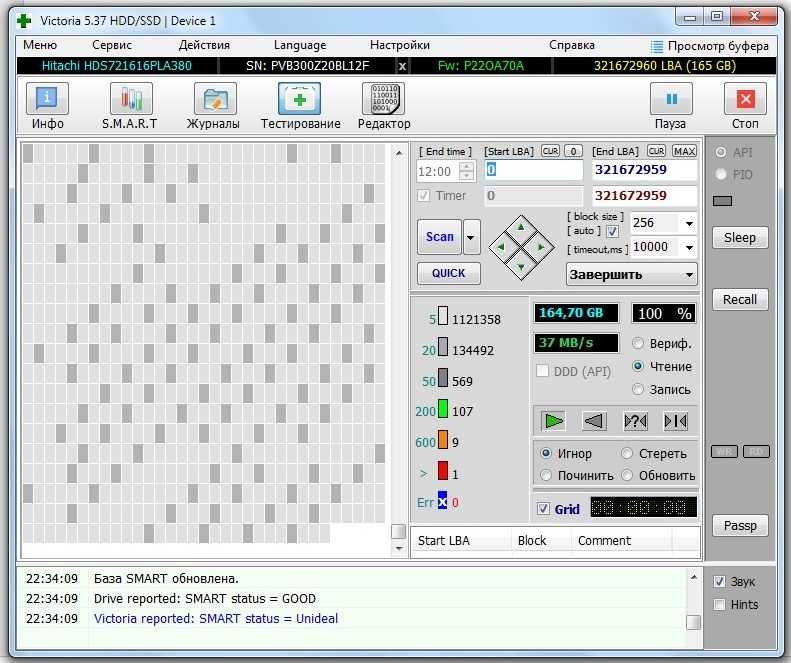791x663 pixels.
Task: Click the up arrow of the navigation diamond
Action: (521, 228)
